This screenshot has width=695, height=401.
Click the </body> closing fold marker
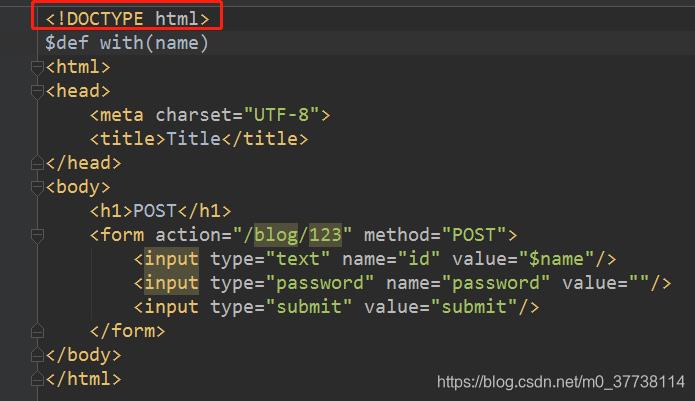(x=37, y=355)
